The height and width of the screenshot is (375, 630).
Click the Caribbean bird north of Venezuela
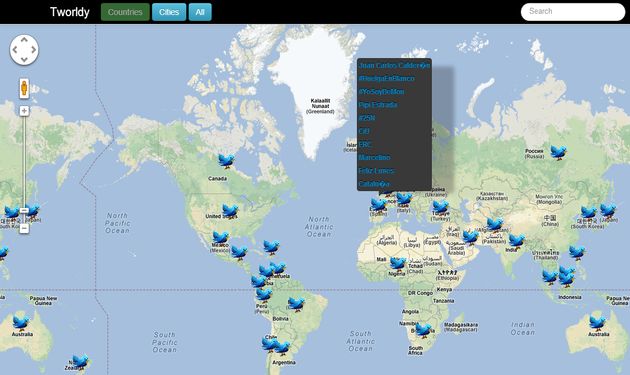(x=271, y=247)
